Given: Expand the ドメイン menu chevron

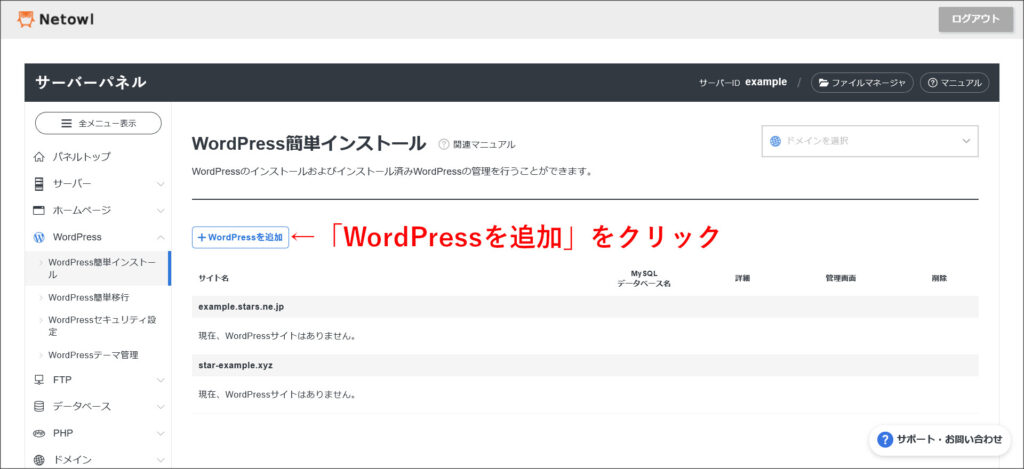Looking at the screenshot, I should coord(161,460).
